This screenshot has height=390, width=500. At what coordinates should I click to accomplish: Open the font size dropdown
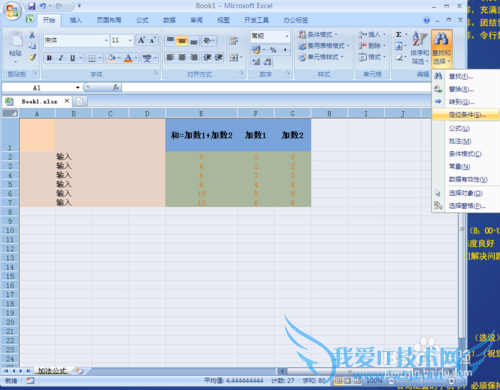[130, 40]
